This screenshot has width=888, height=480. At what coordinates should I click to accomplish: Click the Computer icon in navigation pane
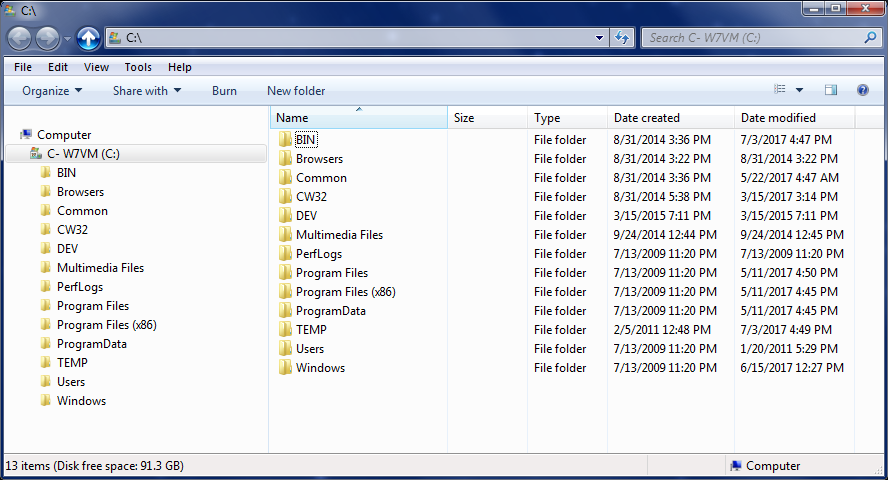pyautogui.click(x=26, y=135)
